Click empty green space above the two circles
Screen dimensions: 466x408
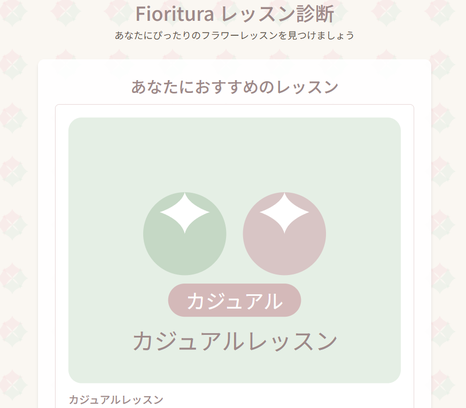point(234,153)
